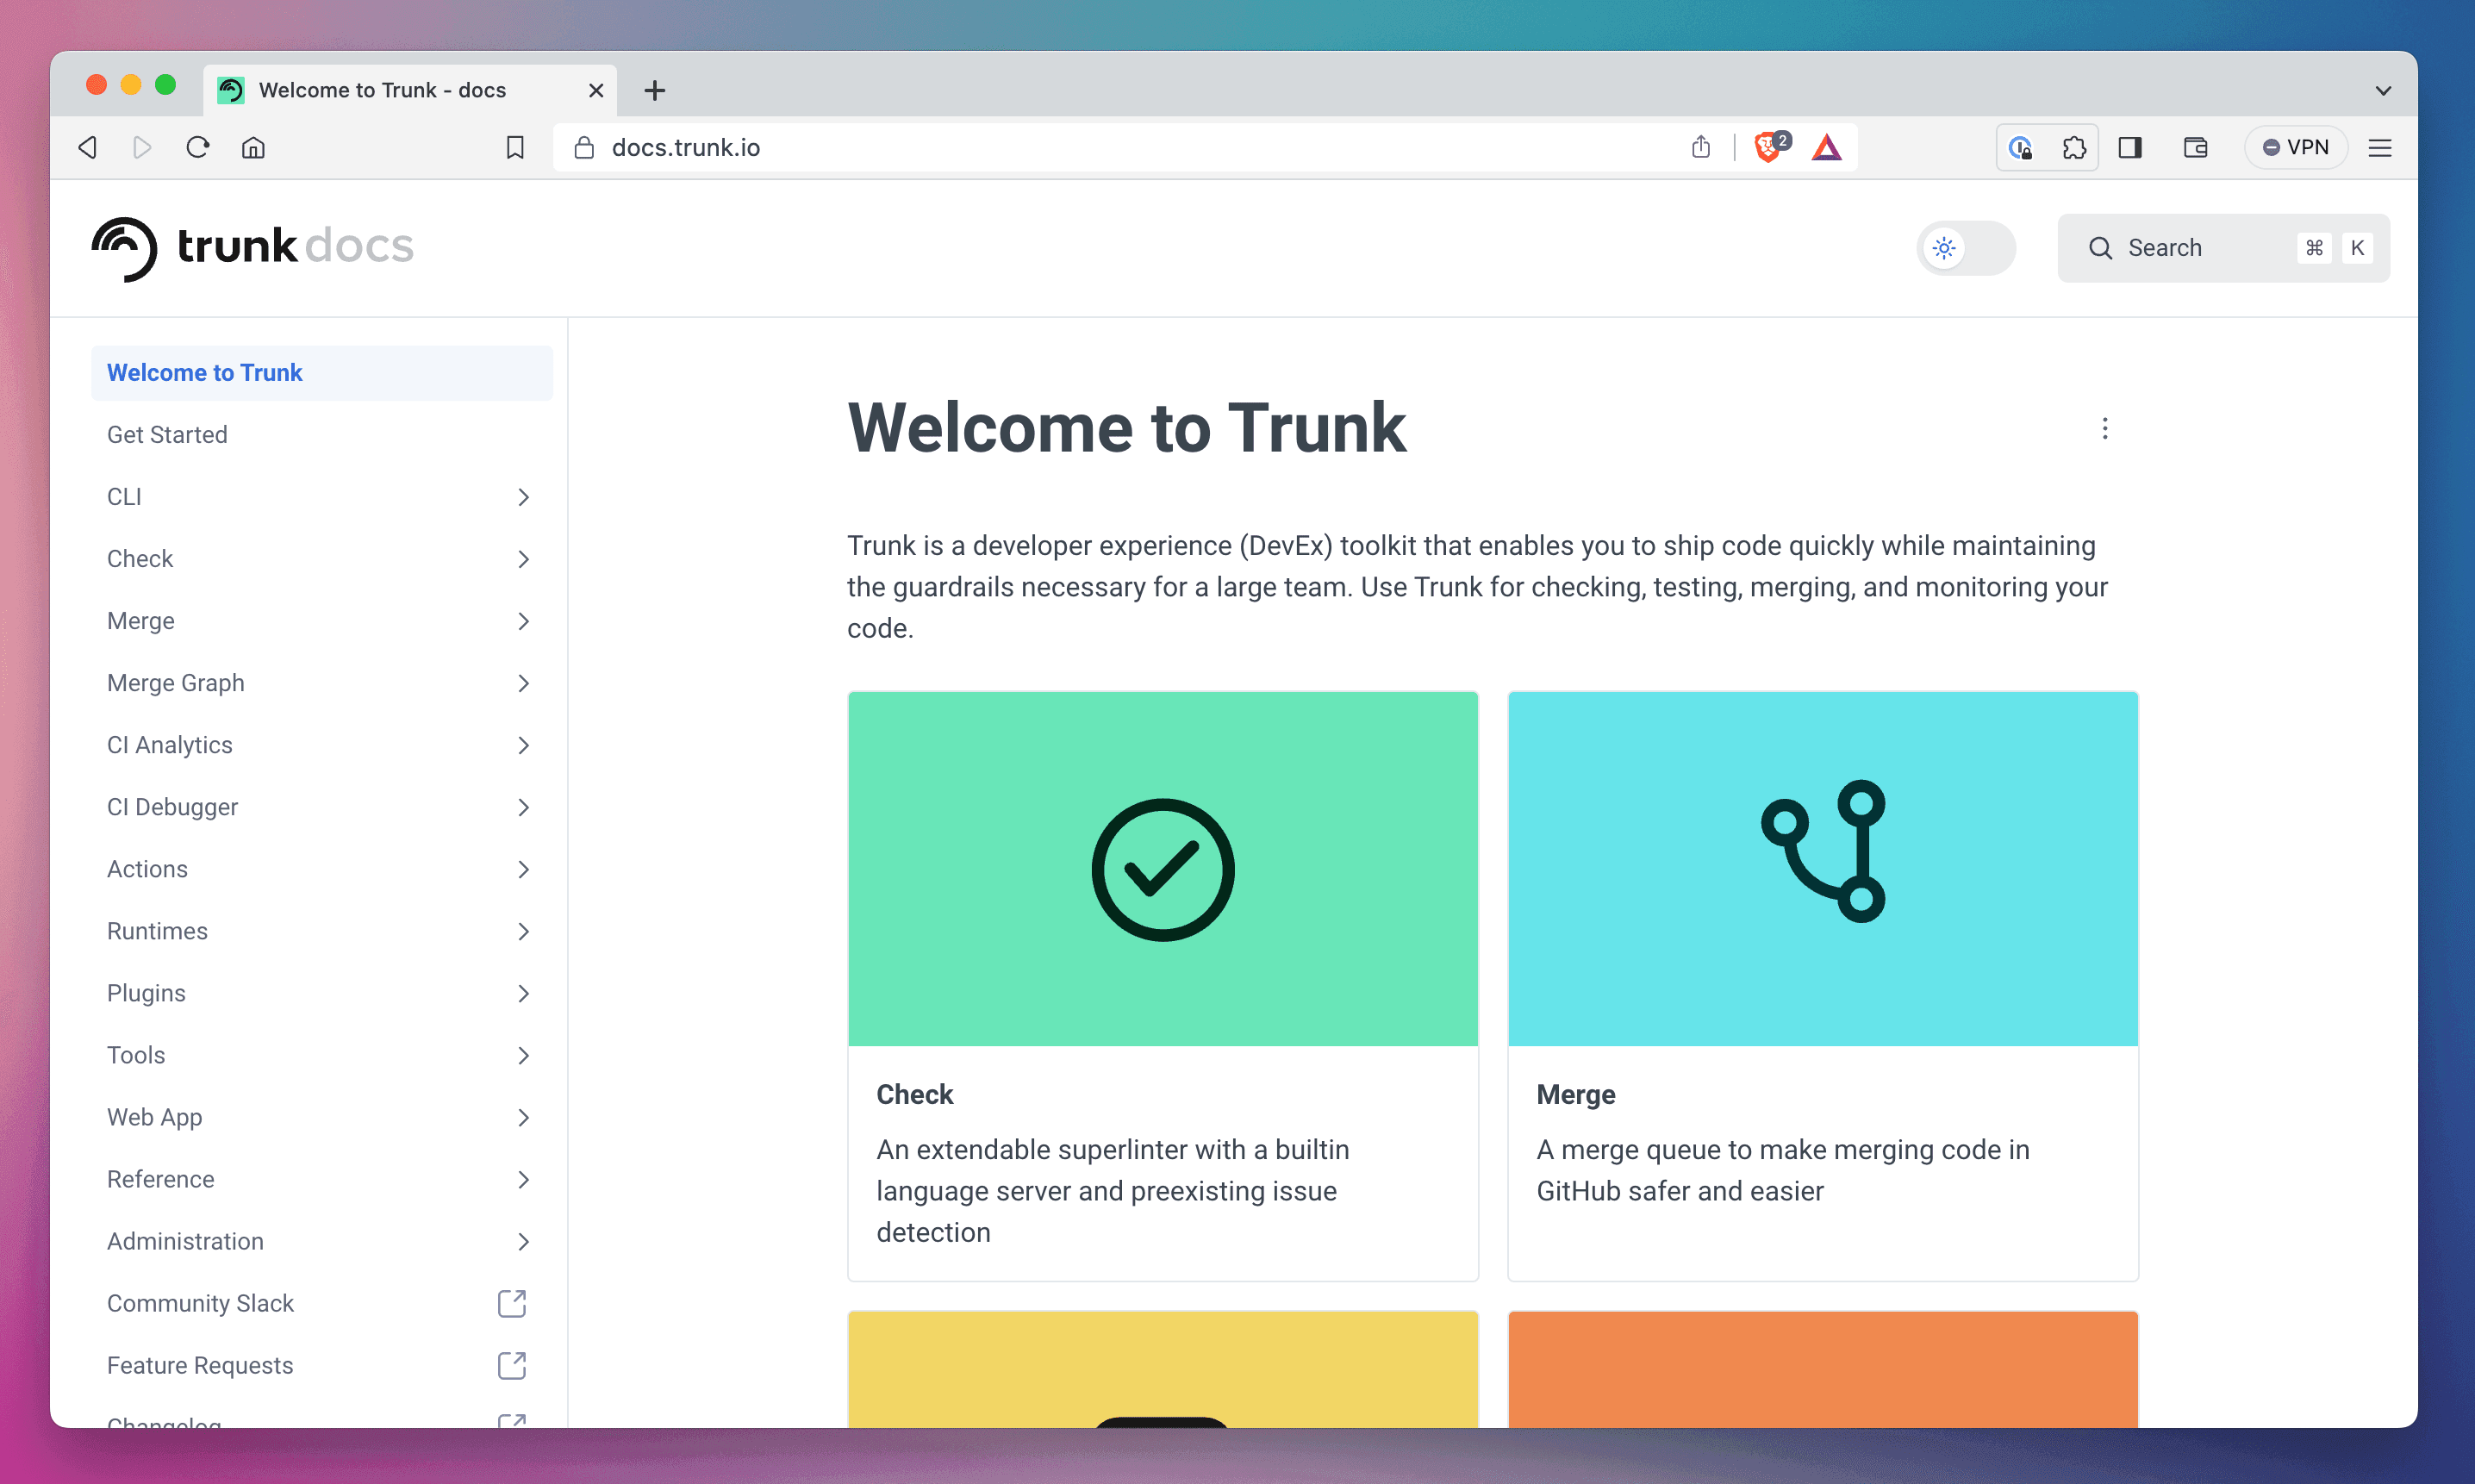Expand the Runtimes sidebar section
Image resolution: width=2475 pixels, height=1484 pixels.
tap(523, 931)
